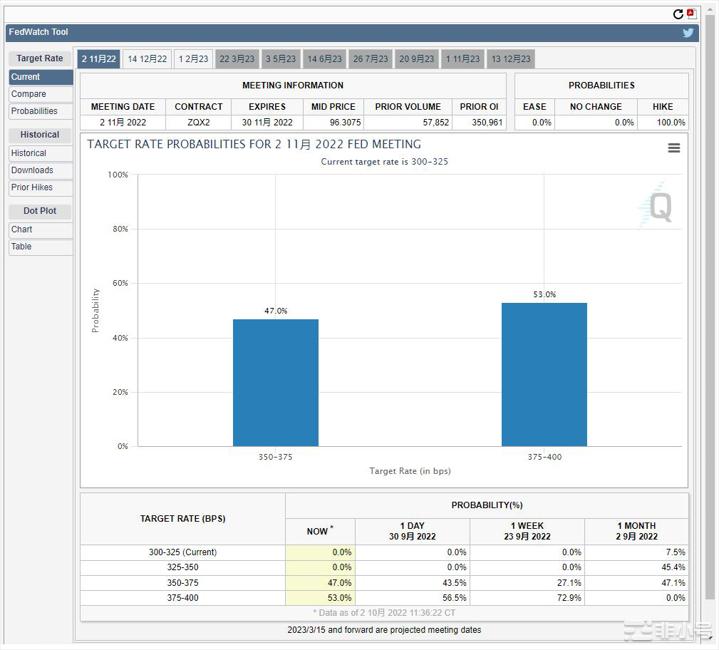Screen dimensions: 719x650
Task: Click the 375-400 probability bar
Action: 544,374
